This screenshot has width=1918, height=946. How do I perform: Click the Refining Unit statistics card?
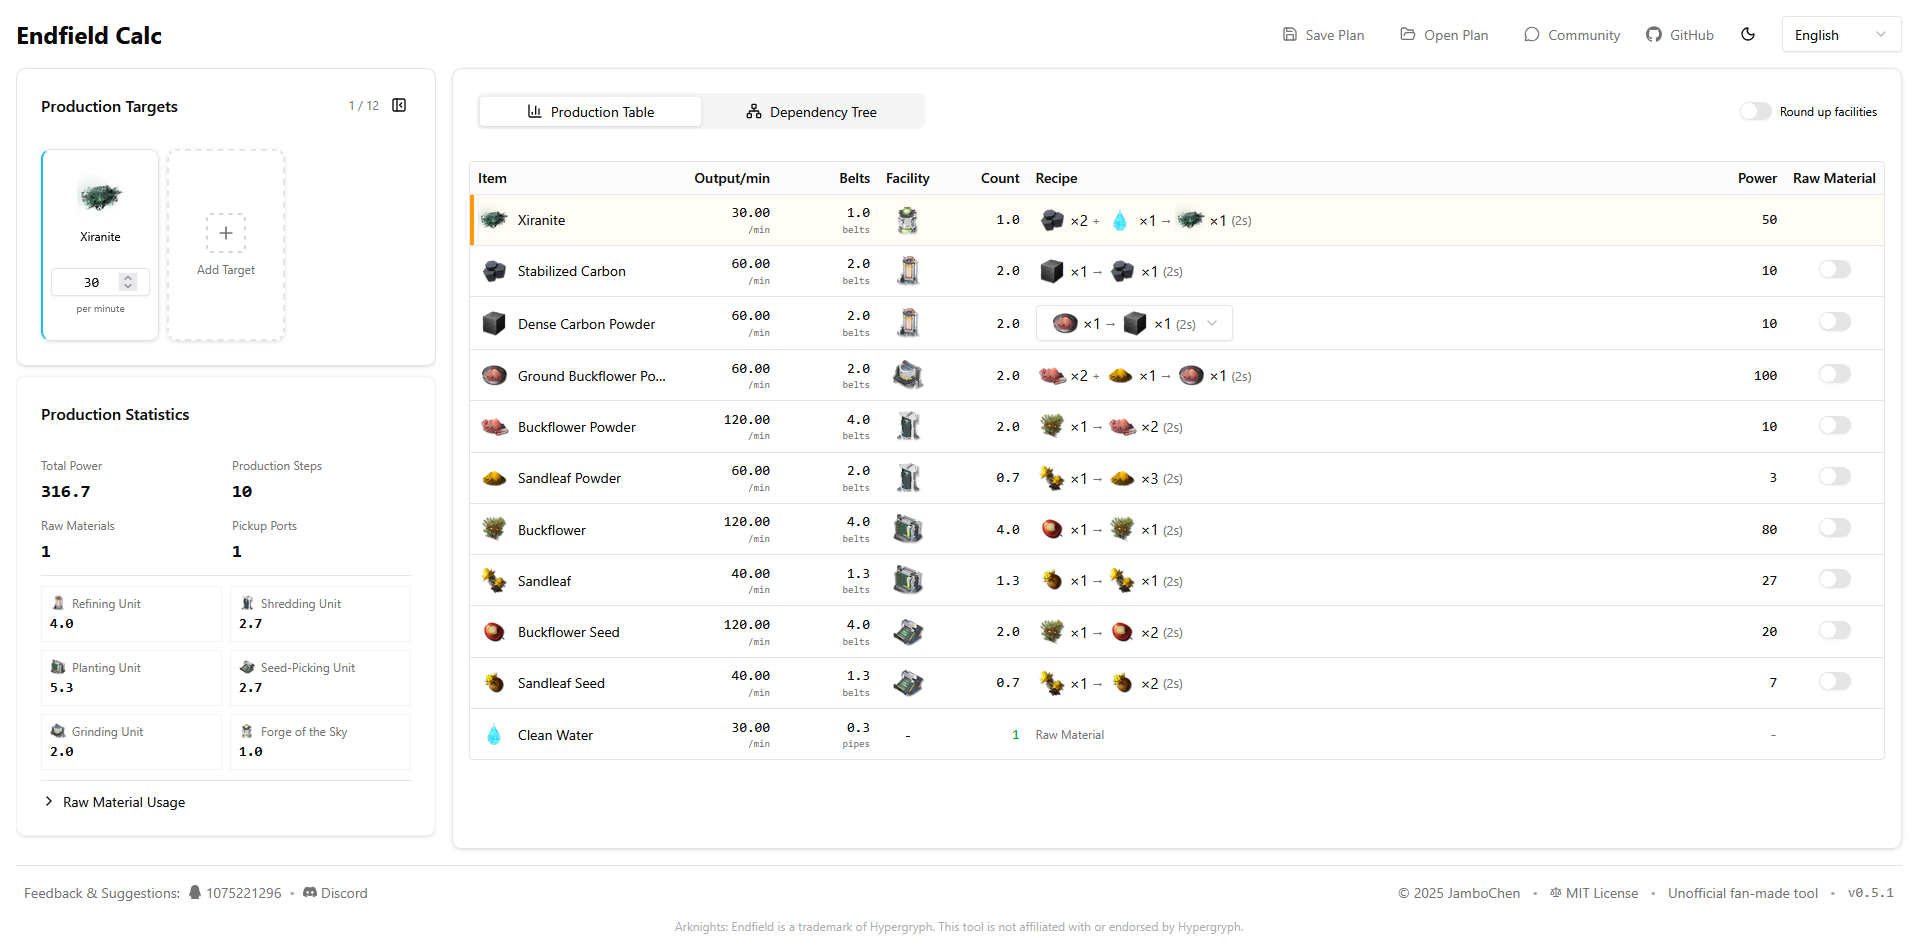tap(131, 614)
